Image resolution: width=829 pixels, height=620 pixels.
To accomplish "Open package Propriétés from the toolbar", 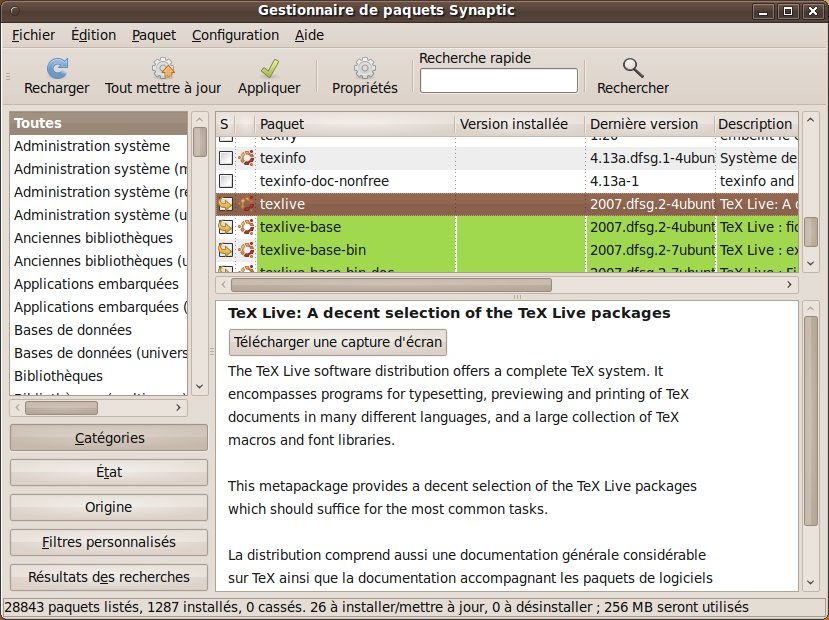I will pos(365,77).
